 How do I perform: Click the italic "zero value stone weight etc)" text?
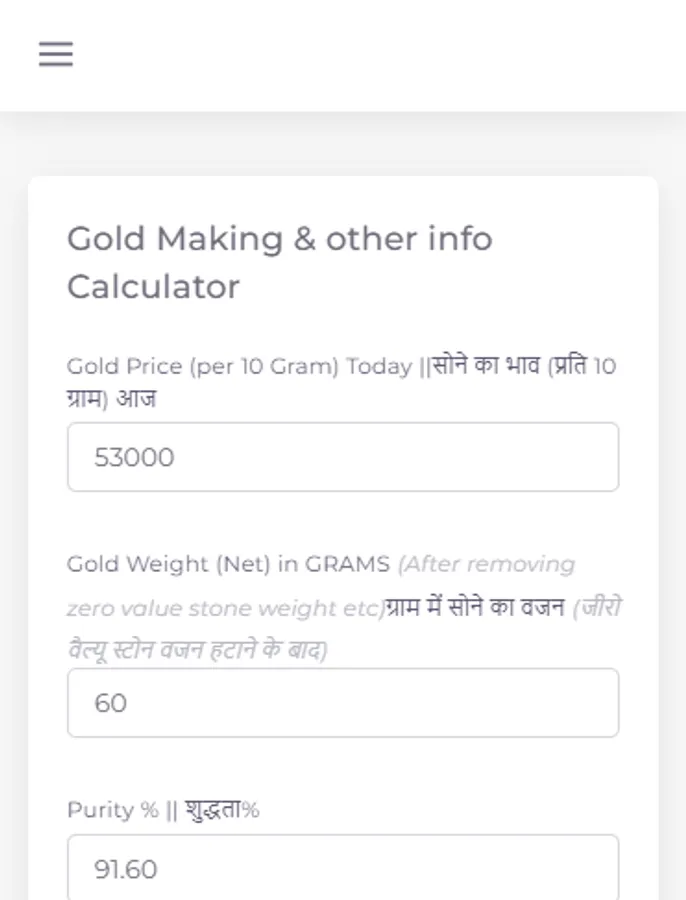225,608
